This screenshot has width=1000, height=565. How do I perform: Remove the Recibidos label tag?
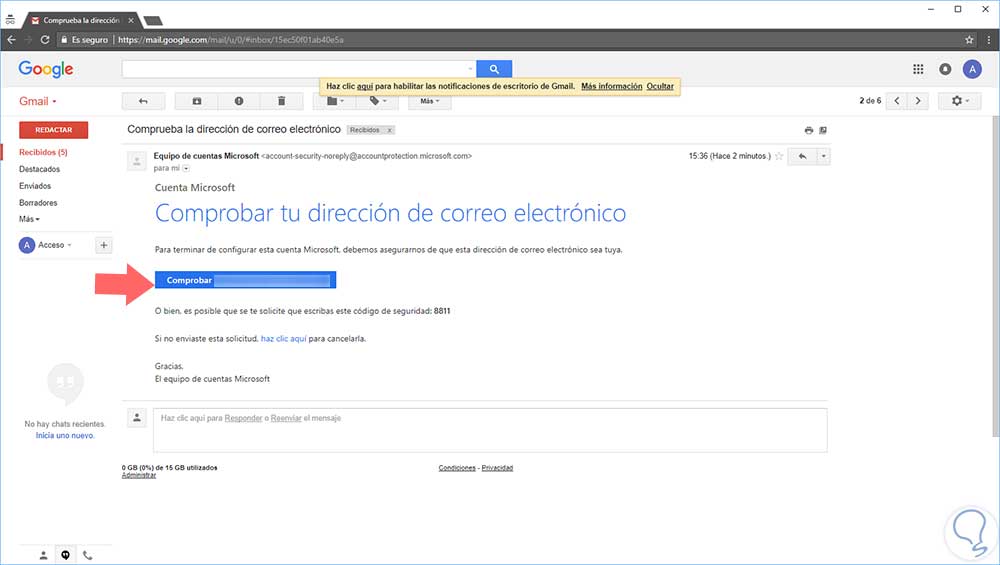pyautogui.click(x=389, y=130)
